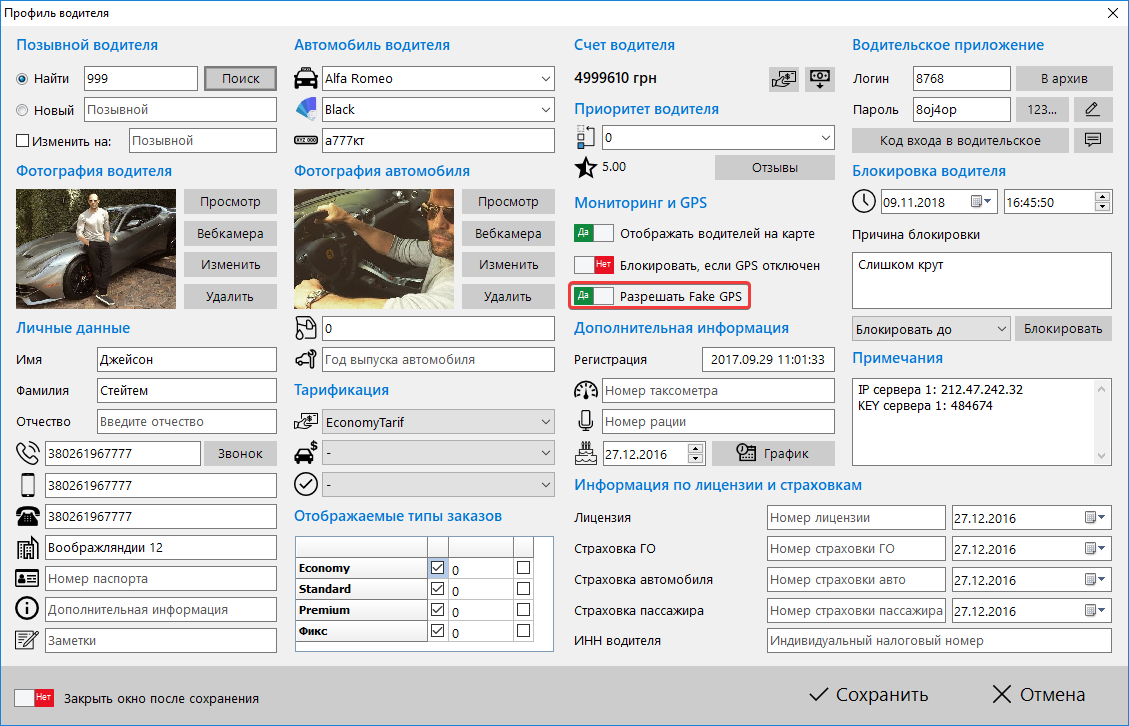Click the tariff money icon beside EconomyTarif
The width and height of the screenshot is (1129, 726).
[x=306, y=421]
